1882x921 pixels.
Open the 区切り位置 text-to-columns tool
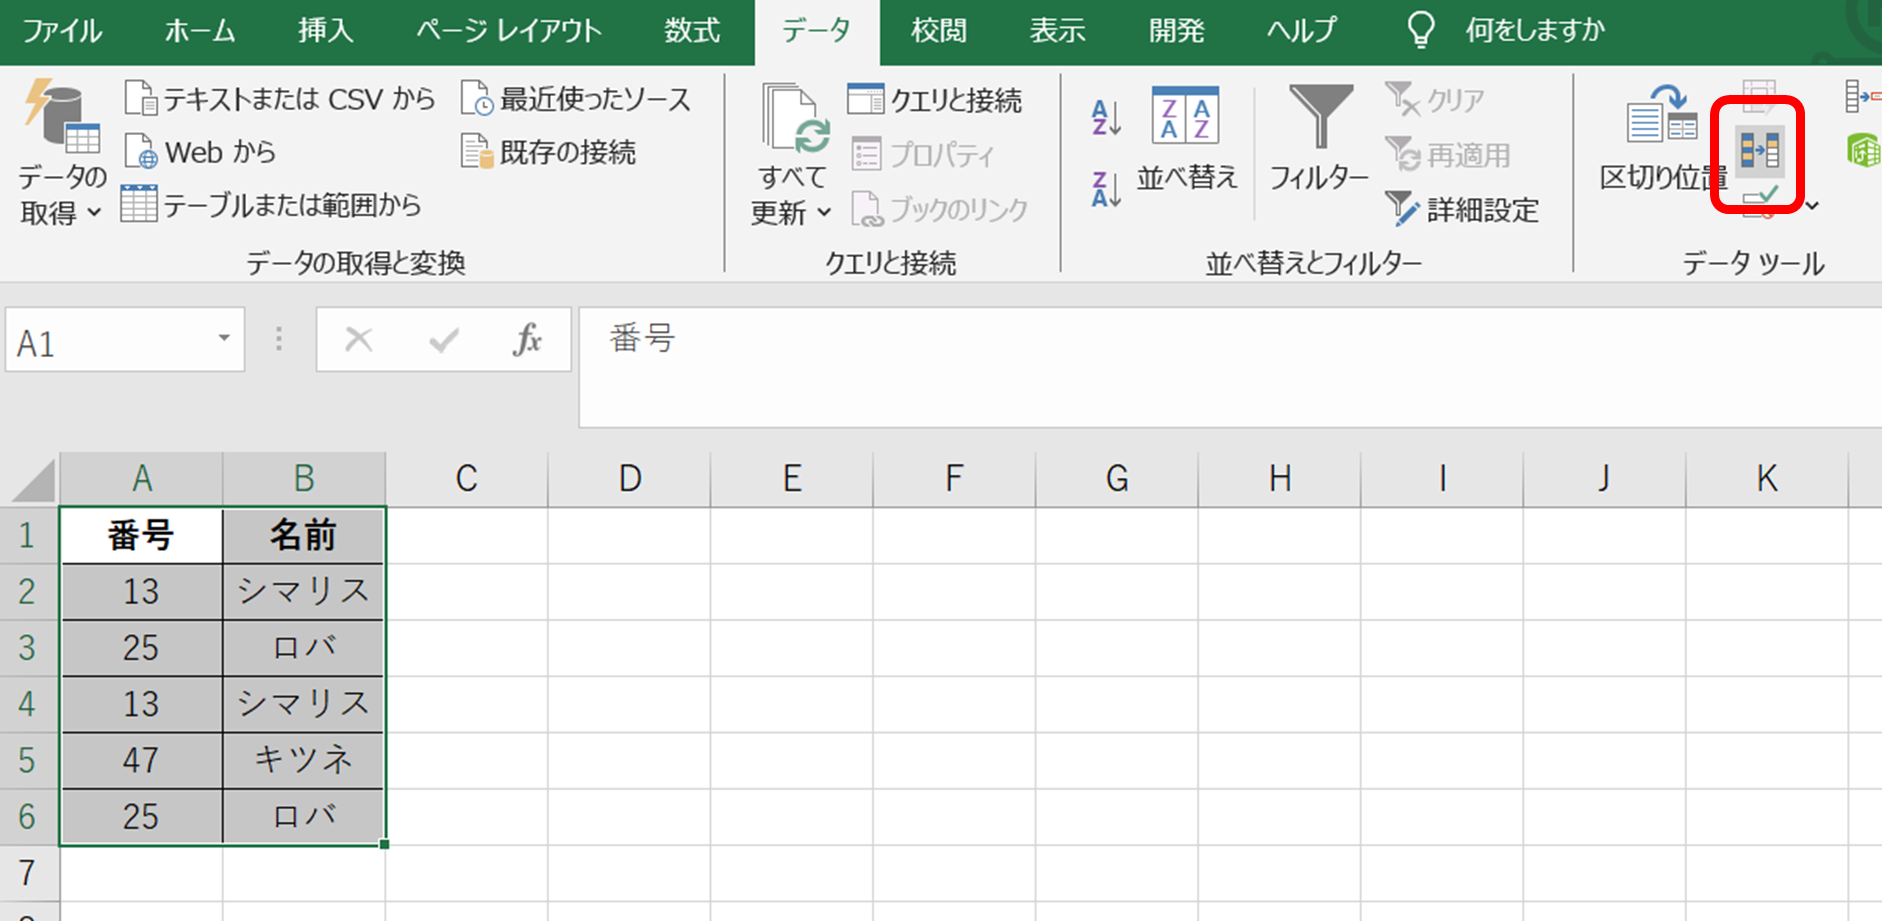point(1660,140)
